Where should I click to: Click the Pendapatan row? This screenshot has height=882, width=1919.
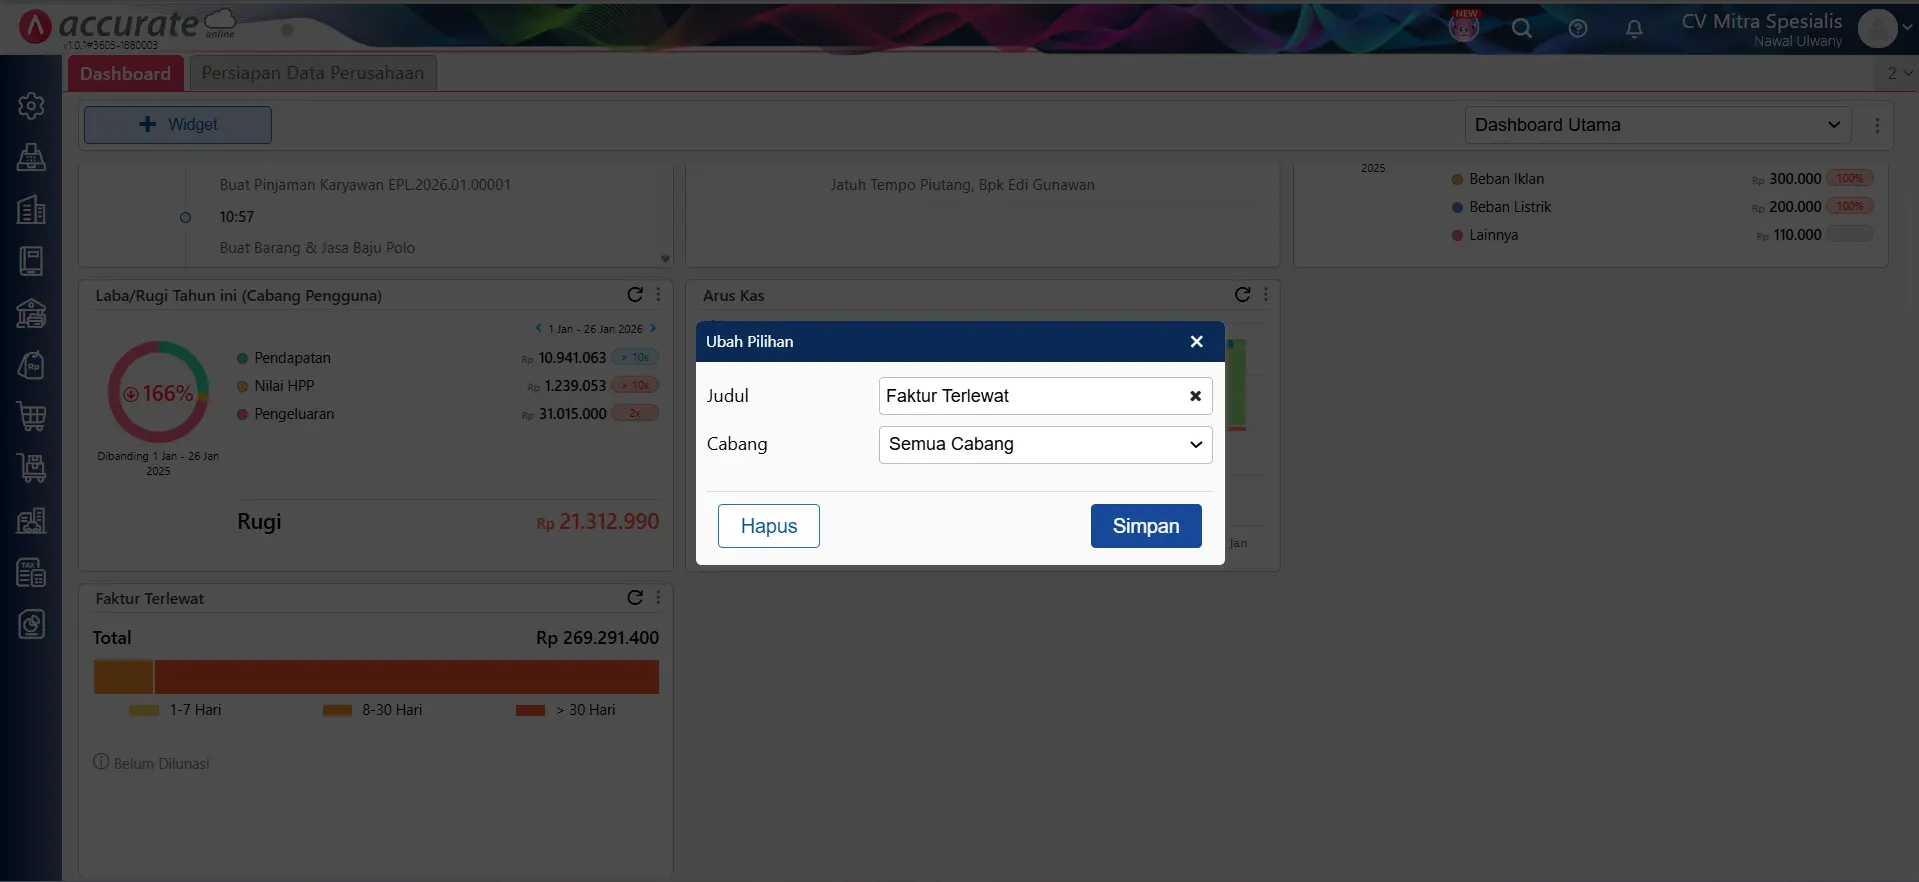click(447, 358)
